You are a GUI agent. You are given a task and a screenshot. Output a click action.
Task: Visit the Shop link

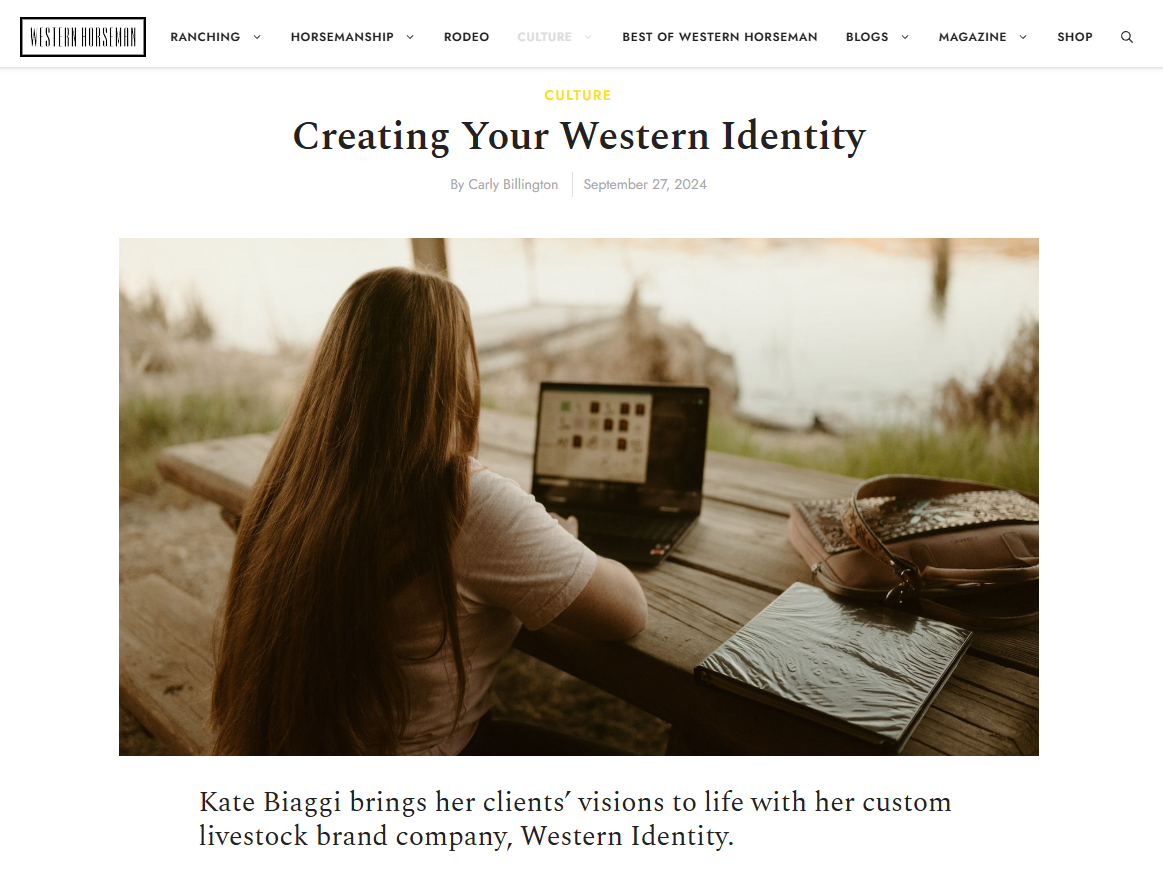click(x=1075, y=37)
